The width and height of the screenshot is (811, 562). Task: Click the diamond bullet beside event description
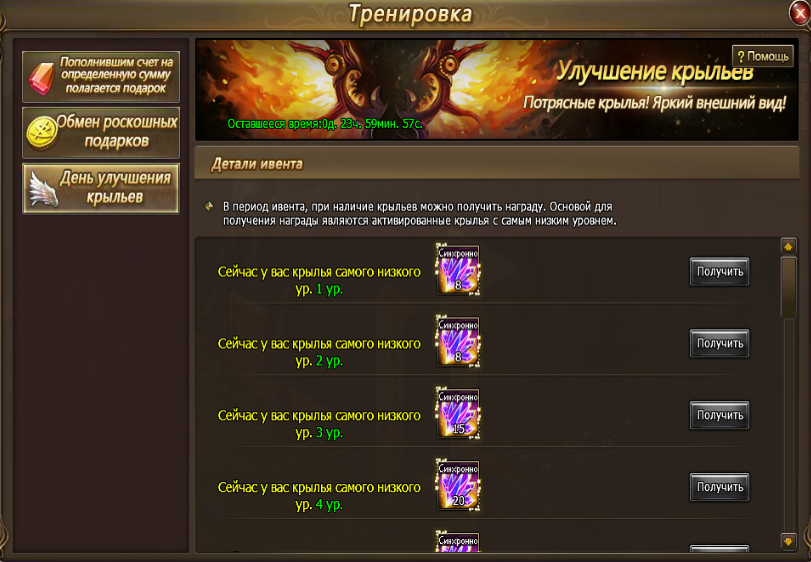pos(209,206)
